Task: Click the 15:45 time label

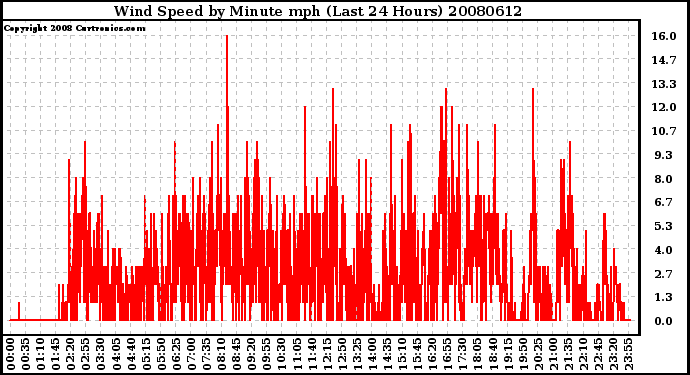Action: click(x=417, y=355)
